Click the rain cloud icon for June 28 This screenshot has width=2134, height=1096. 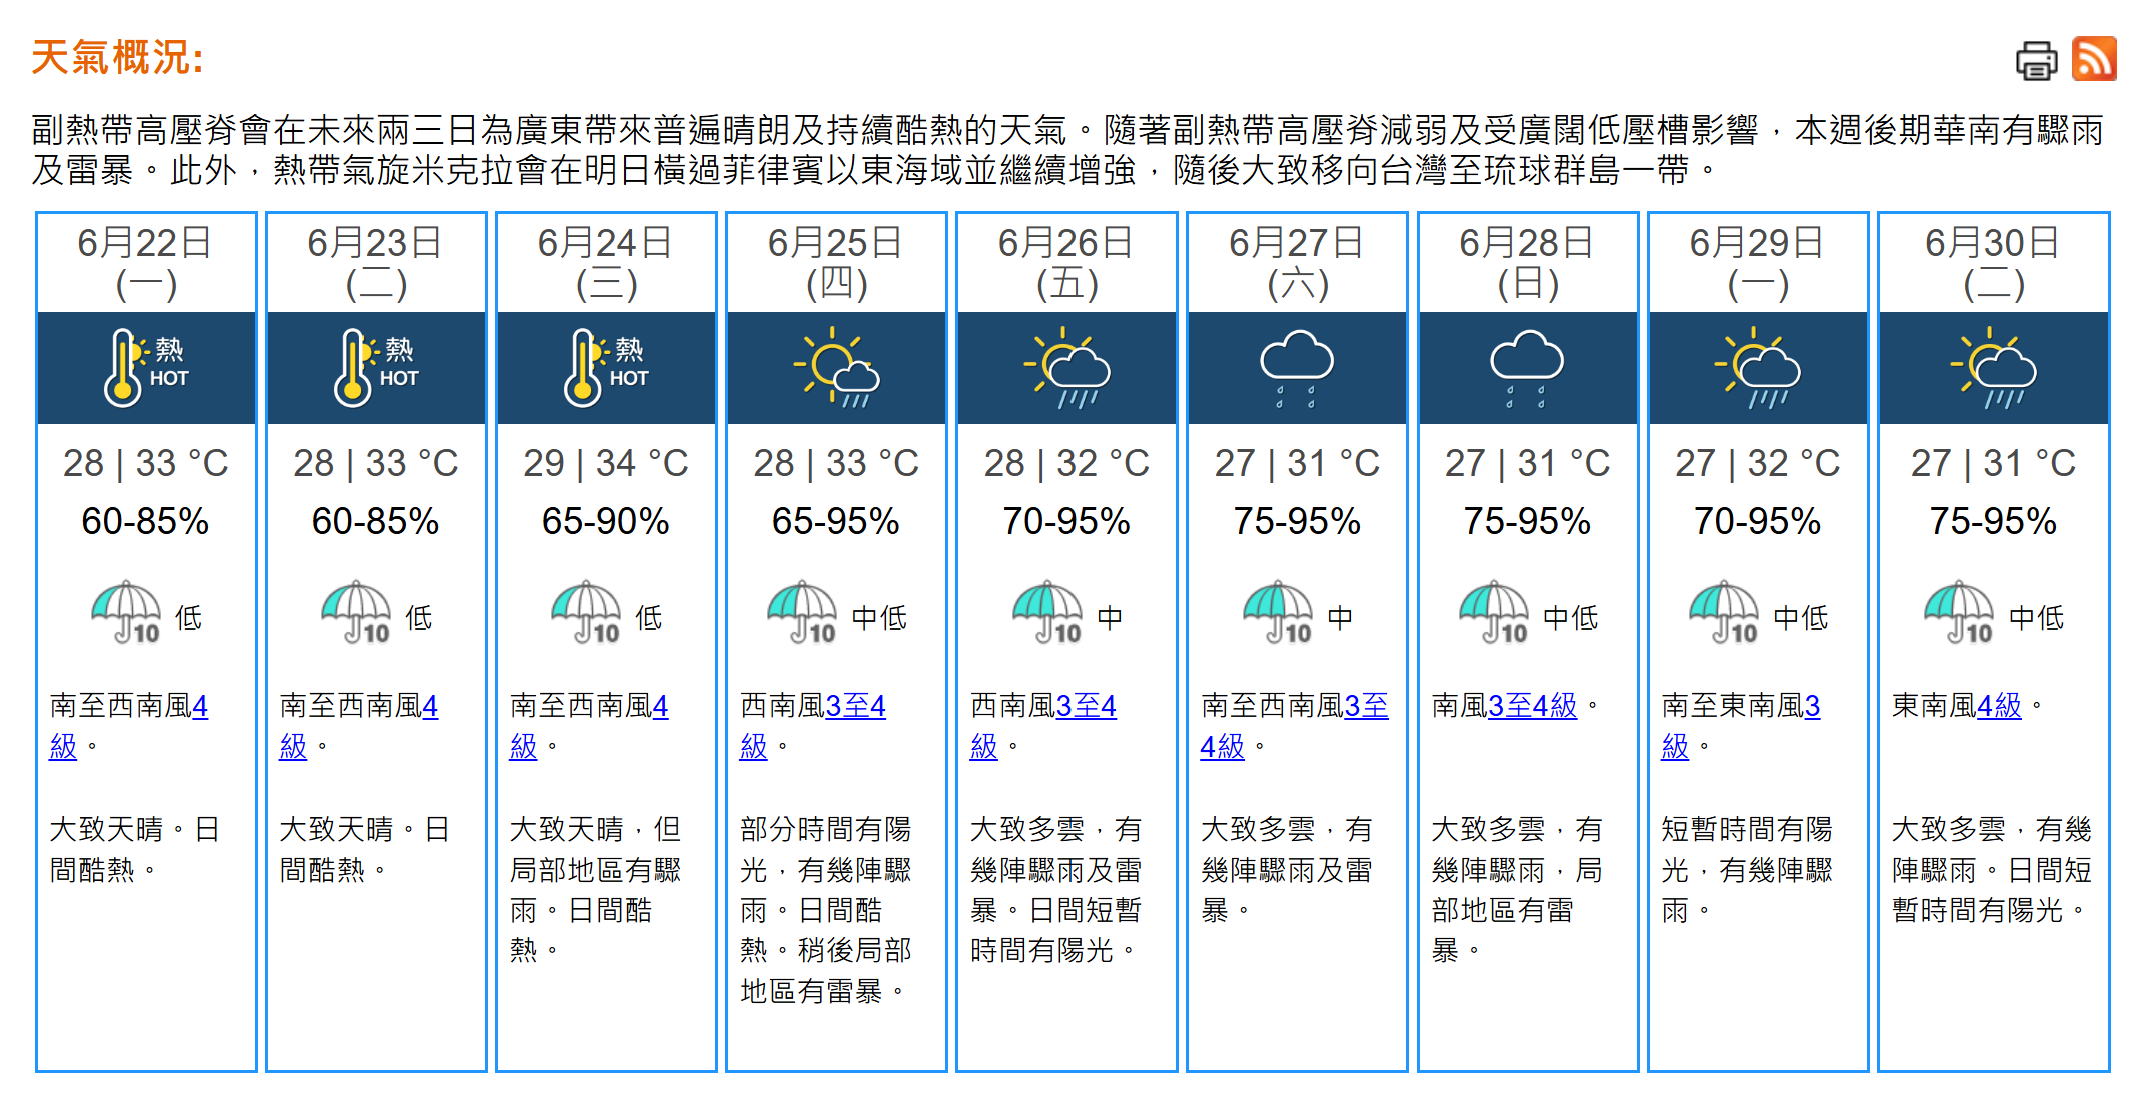pos(1527,367)
